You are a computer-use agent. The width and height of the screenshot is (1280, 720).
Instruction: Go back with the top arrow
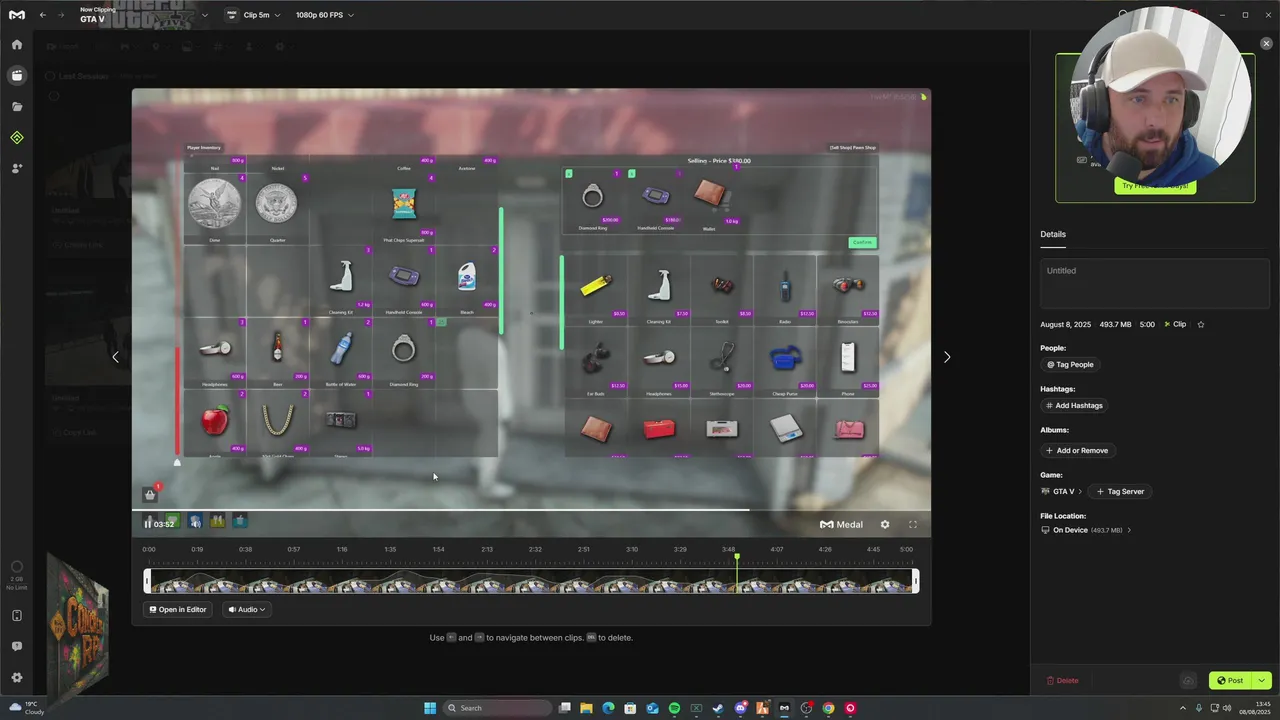(x=42, y=15)
